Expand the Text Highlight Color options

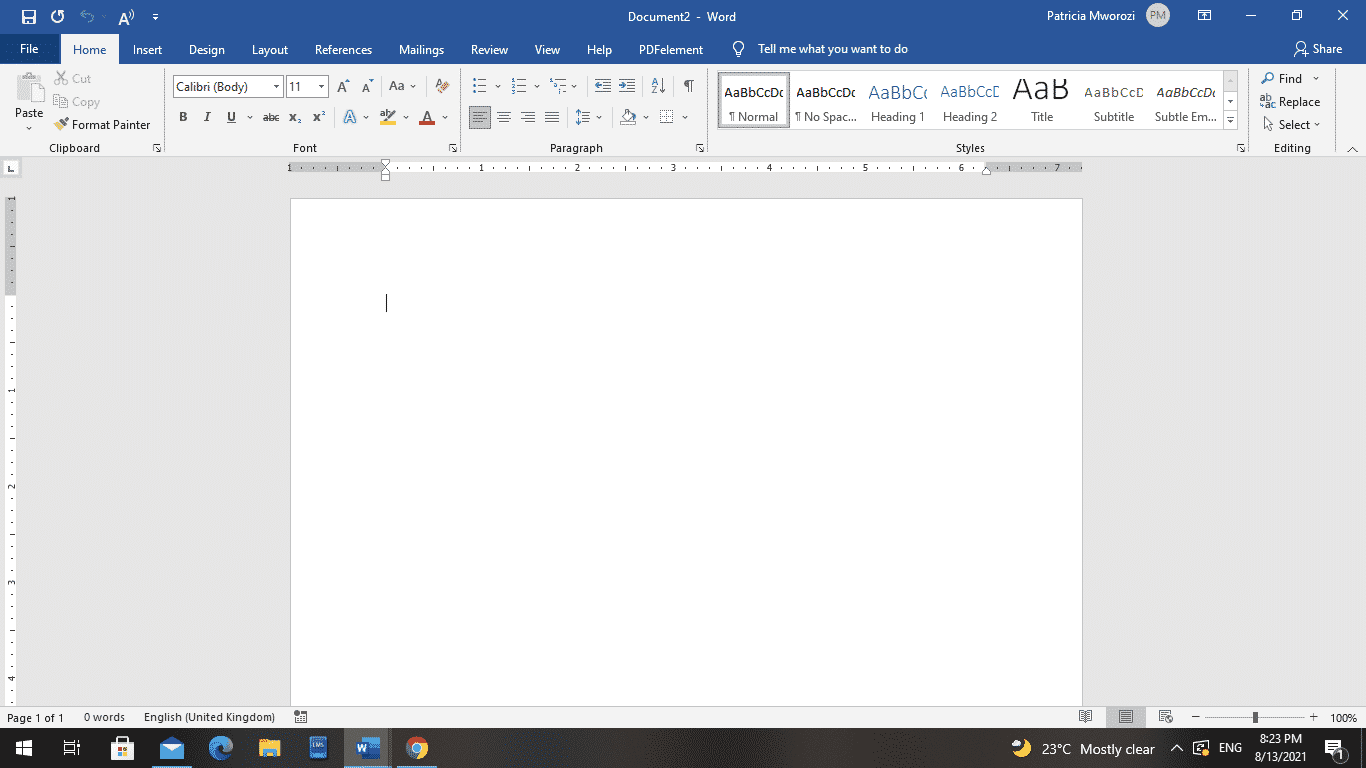coord(404,117)
